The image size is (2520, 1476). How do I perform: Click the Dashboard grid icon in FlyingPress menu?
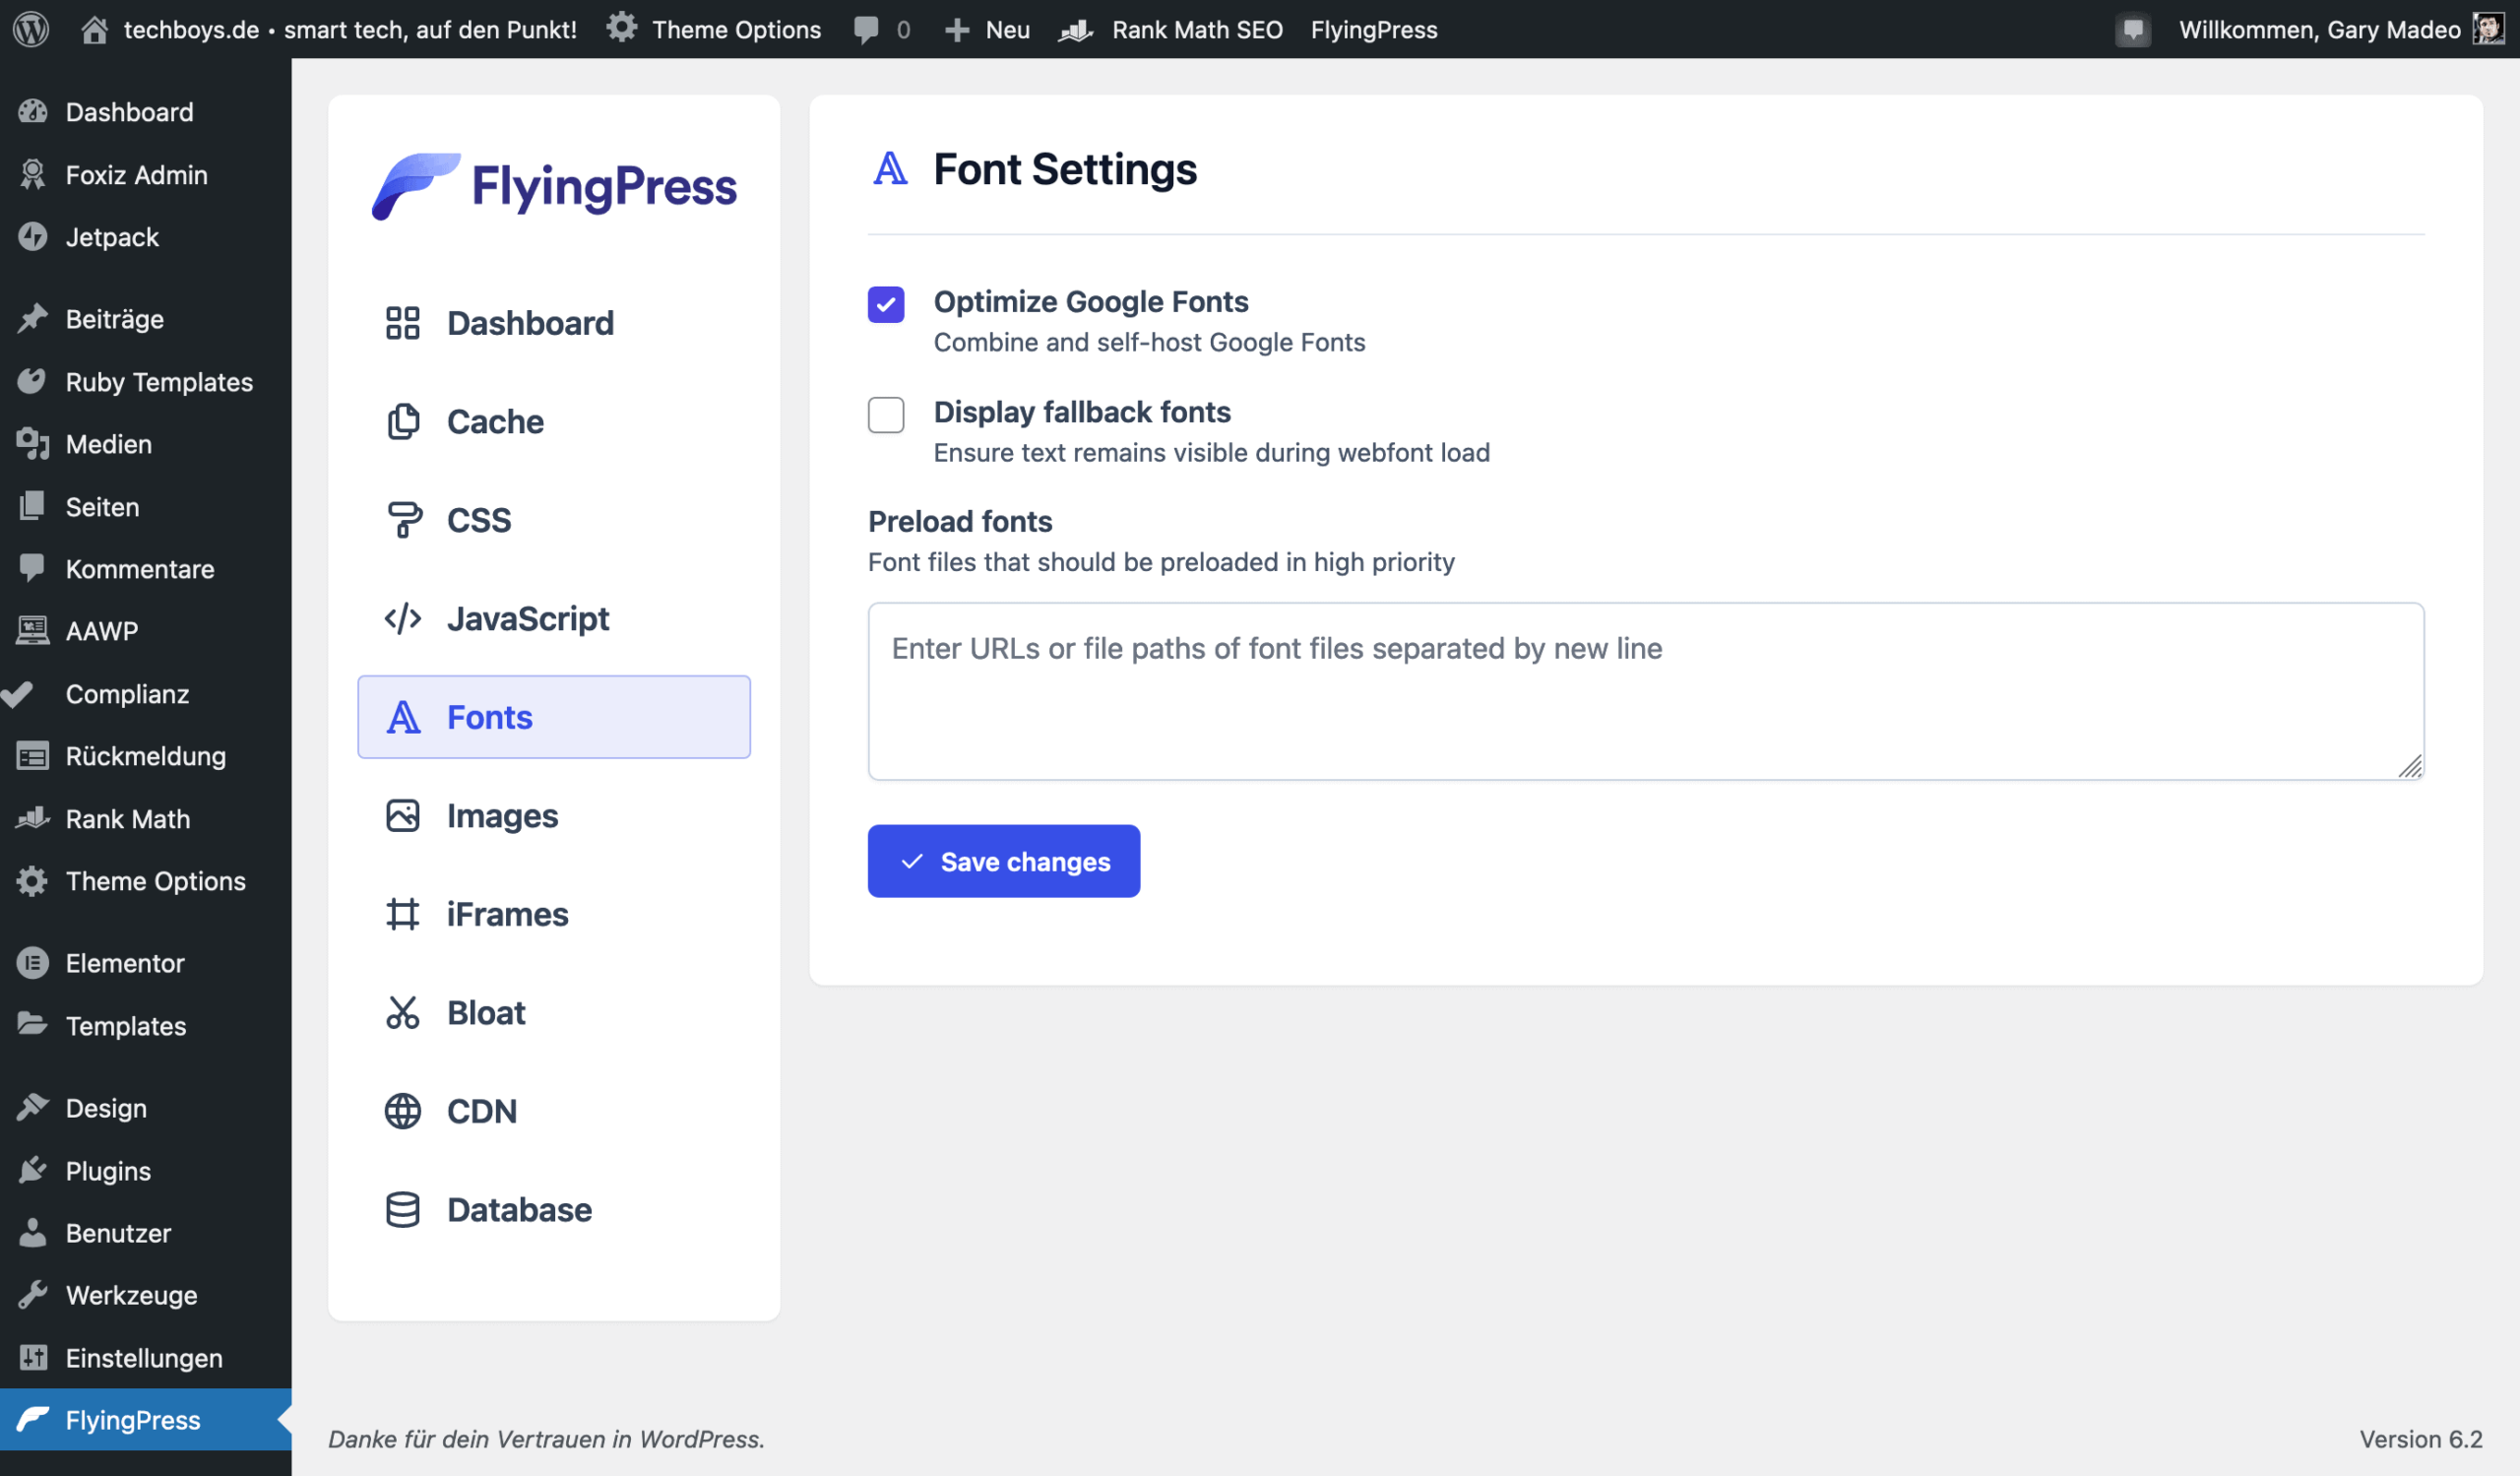pyautogui.click(x=403, y=323)
